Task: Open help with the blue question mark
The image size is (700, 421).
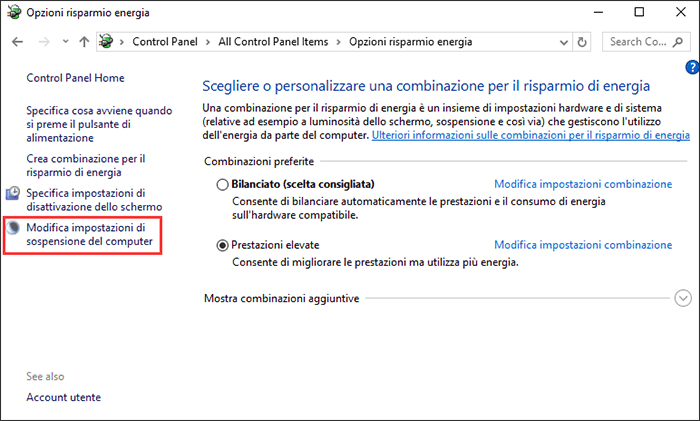Action: tap(692, 67)
